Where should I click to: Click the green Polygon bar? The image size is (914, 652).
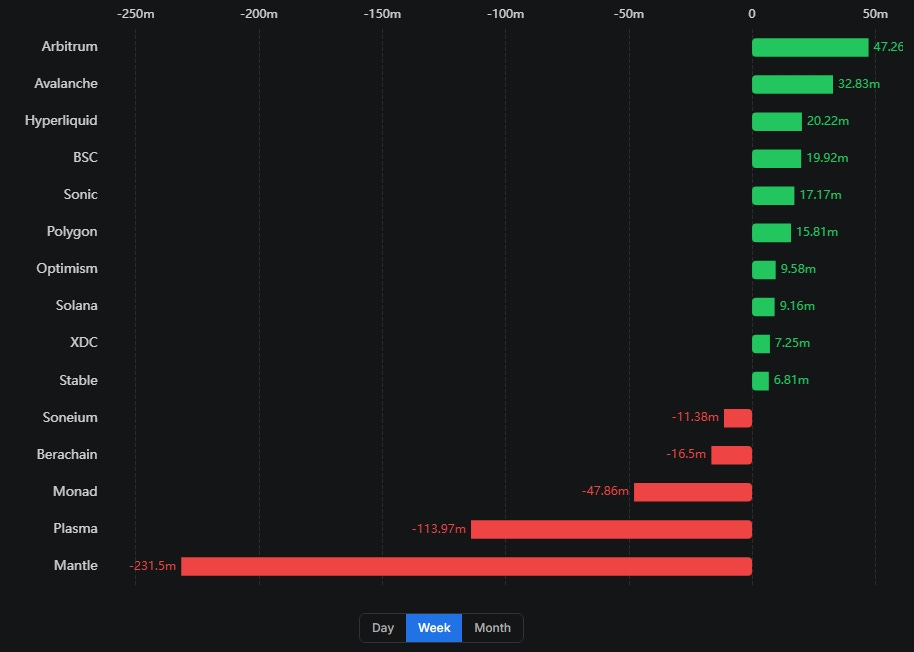point(771,232)
